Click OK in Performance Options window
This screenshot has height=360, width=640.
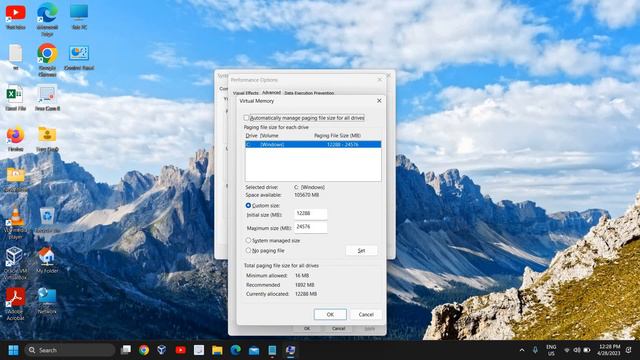(307, 328)
